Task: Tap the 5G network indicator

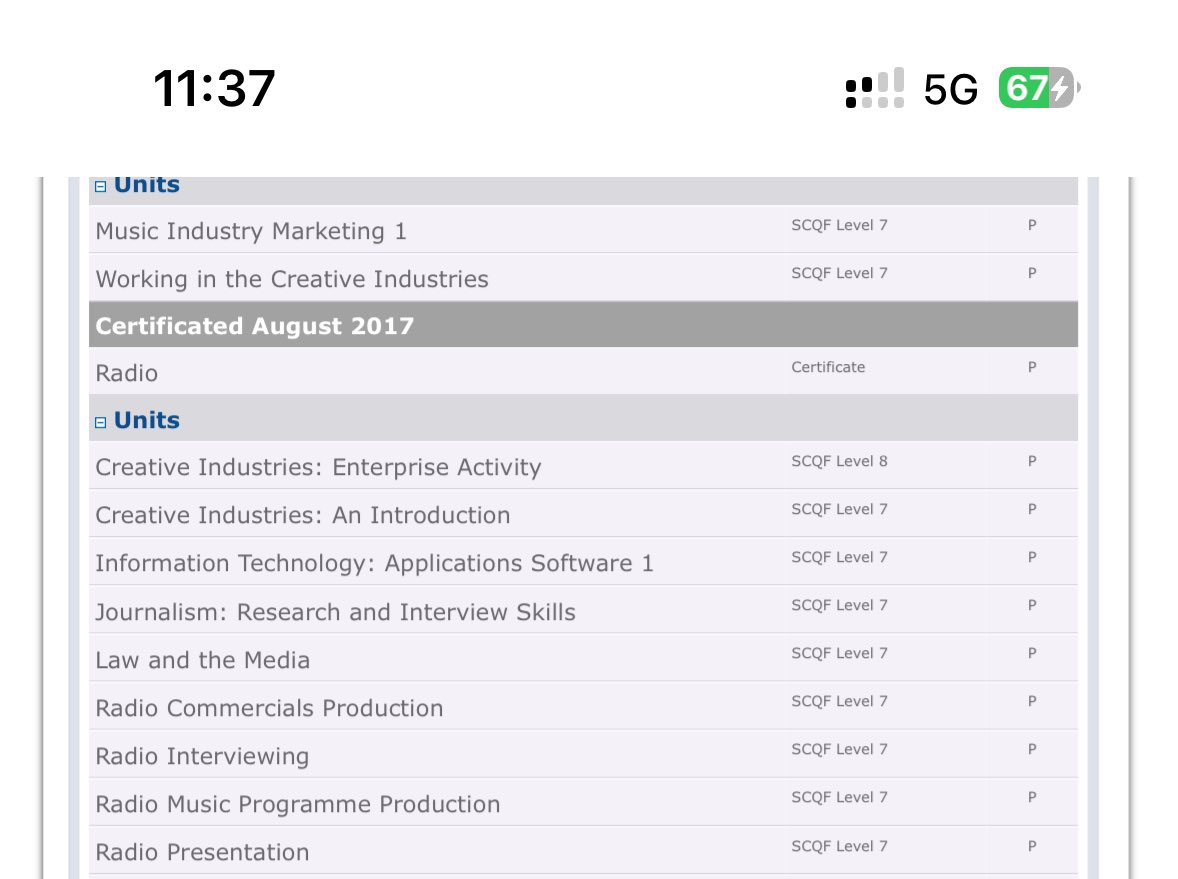Action: click(x=950, y=89)
